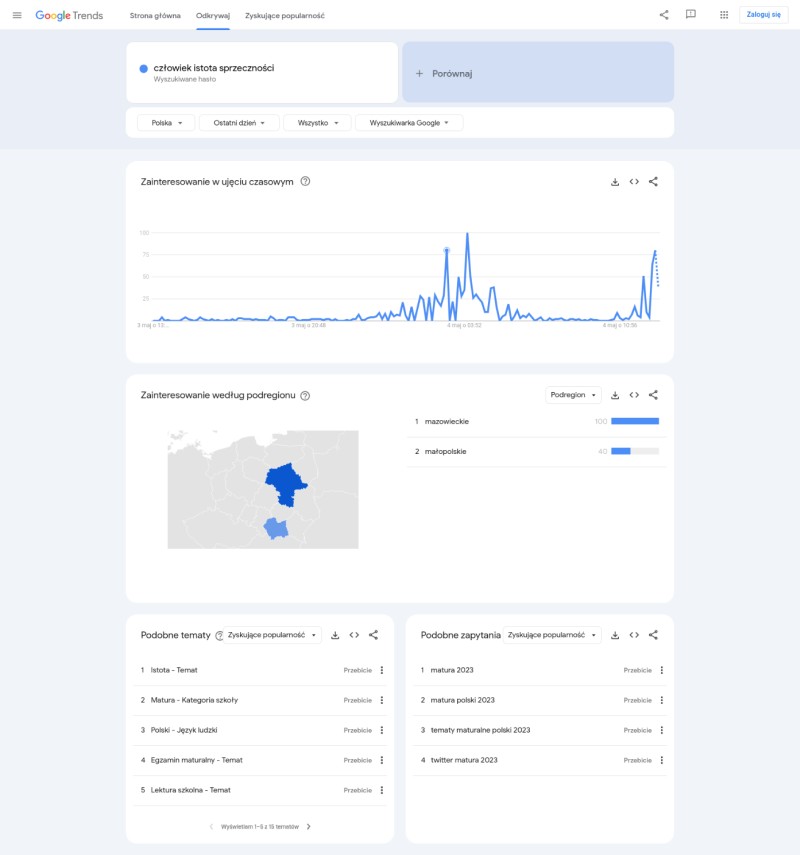Open the three-dot menu next to matura 2023

[661, 670]
